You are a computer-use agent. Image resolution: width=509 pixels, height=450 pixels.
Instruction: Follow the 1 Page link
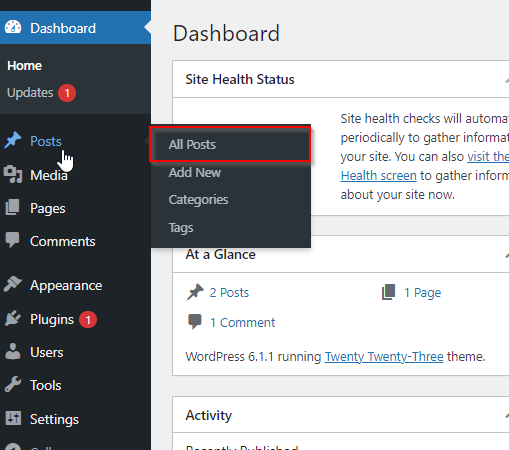pos(422,293)
